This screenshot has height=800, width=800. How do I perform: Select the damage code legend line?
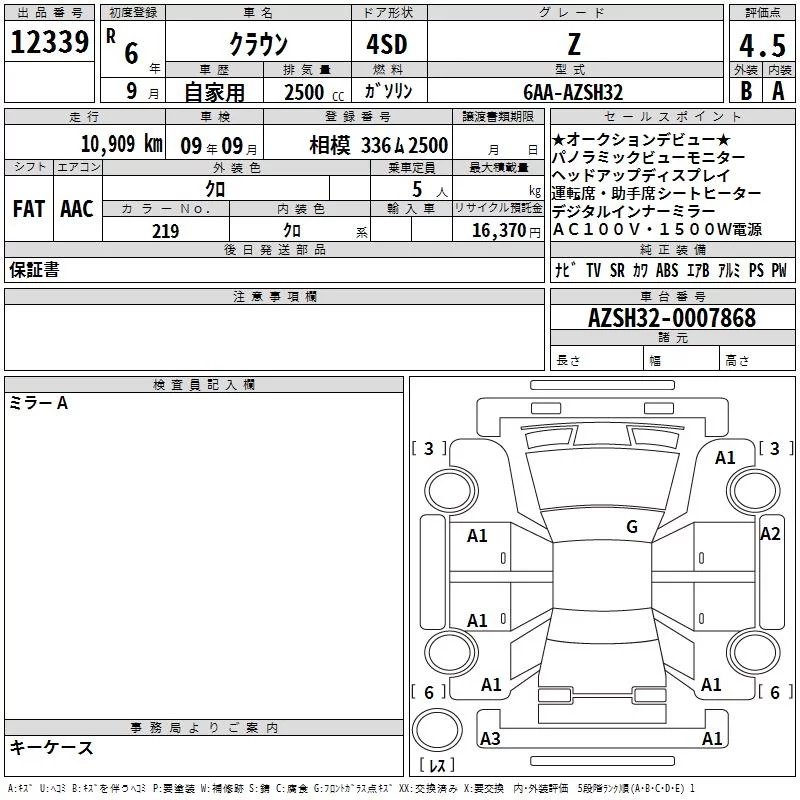(x=351, y=789)
